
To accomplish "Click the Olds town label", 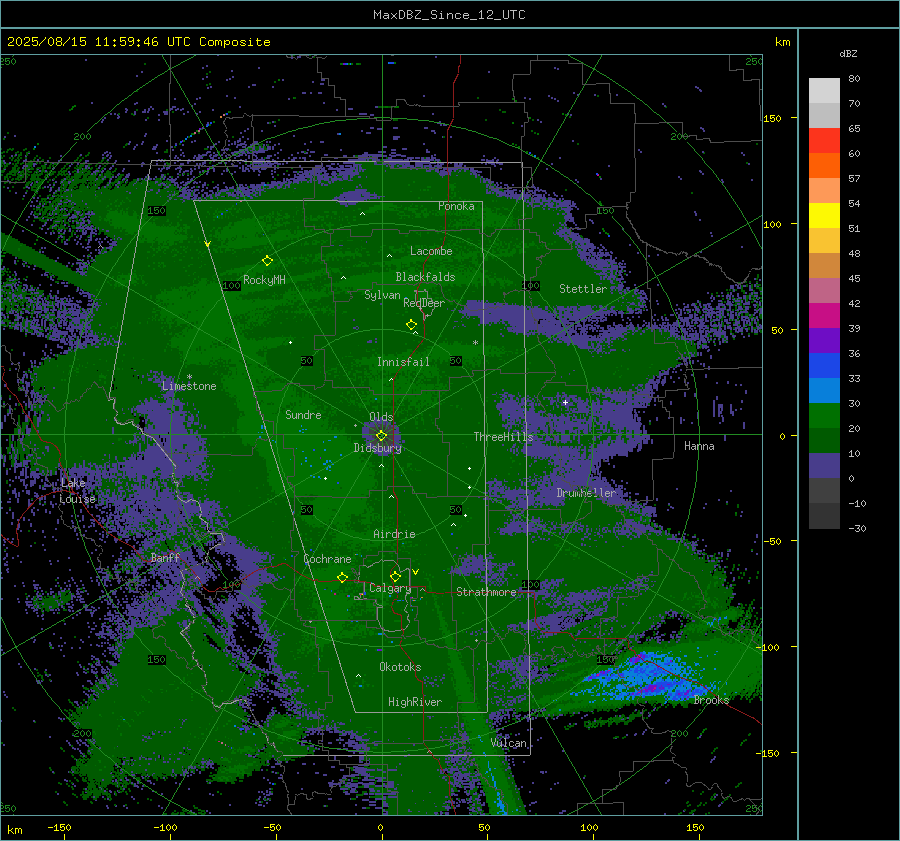I will pos(381,417).
